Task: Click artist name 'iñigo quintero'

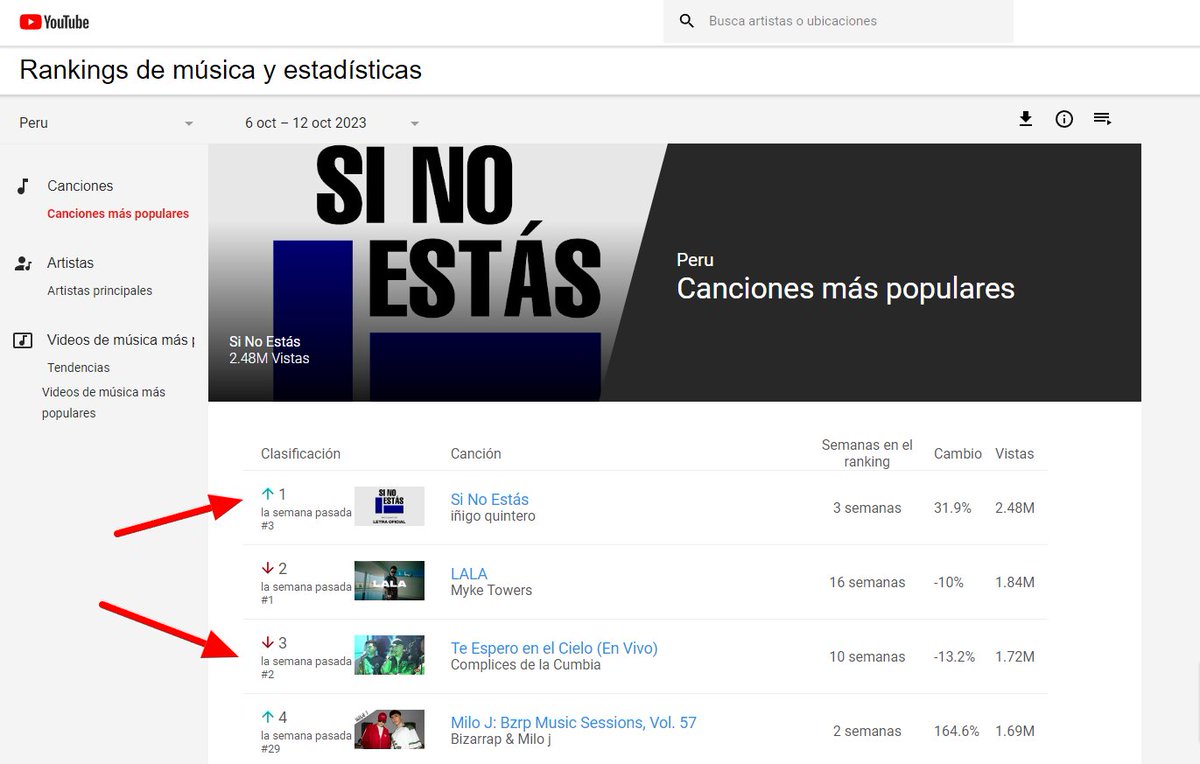Action: click(493, 516)
